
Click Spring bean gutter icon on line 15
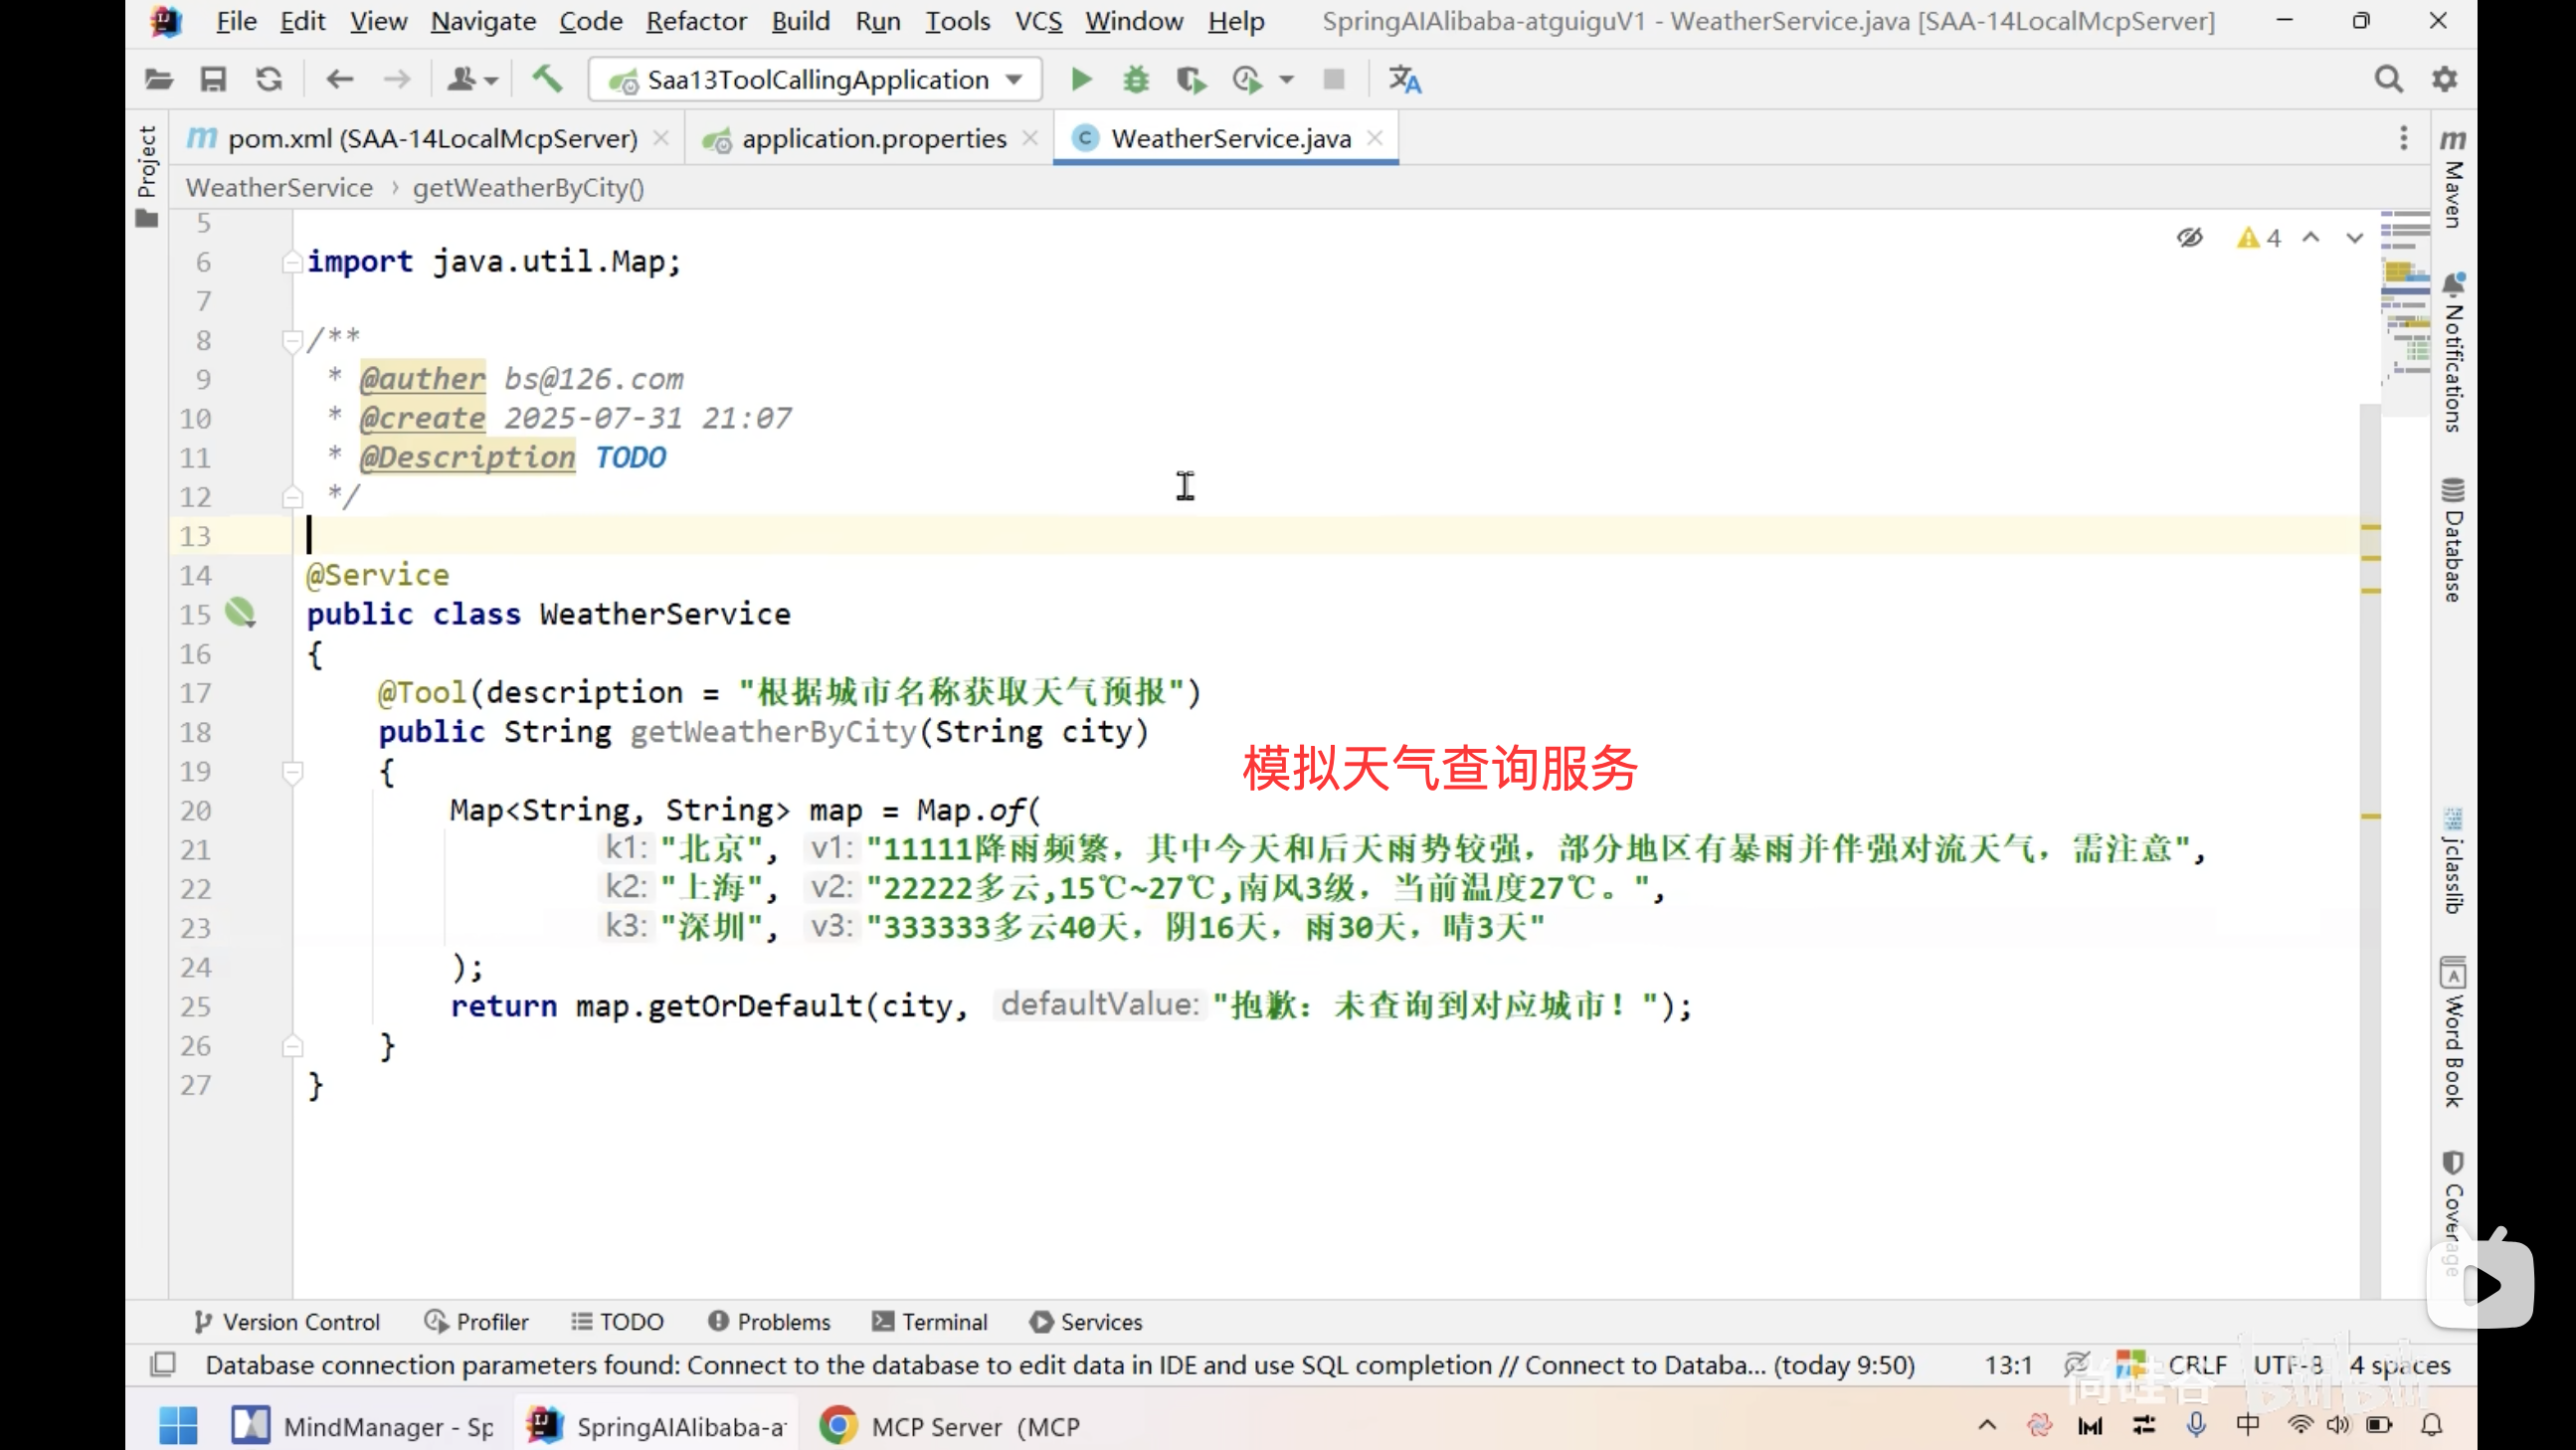[x=240, y=612]
